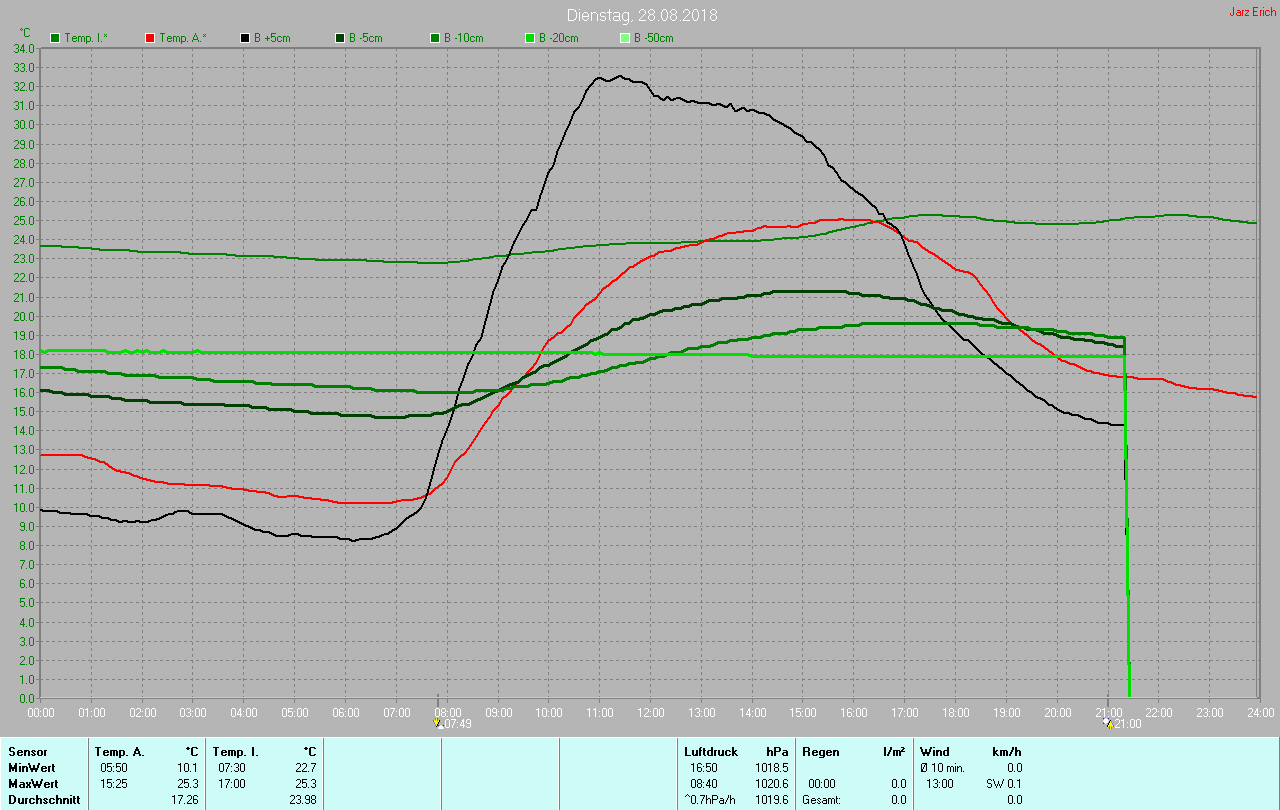
Task: Click the B -20cm legend color square
Action: [530, 38]
